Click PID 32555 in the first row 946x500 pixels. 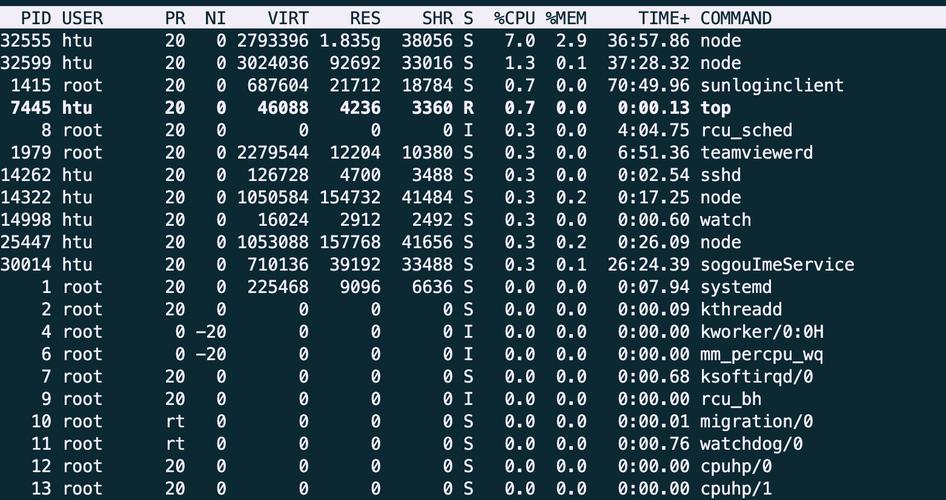pyautogui.click(x=26, y=41)
